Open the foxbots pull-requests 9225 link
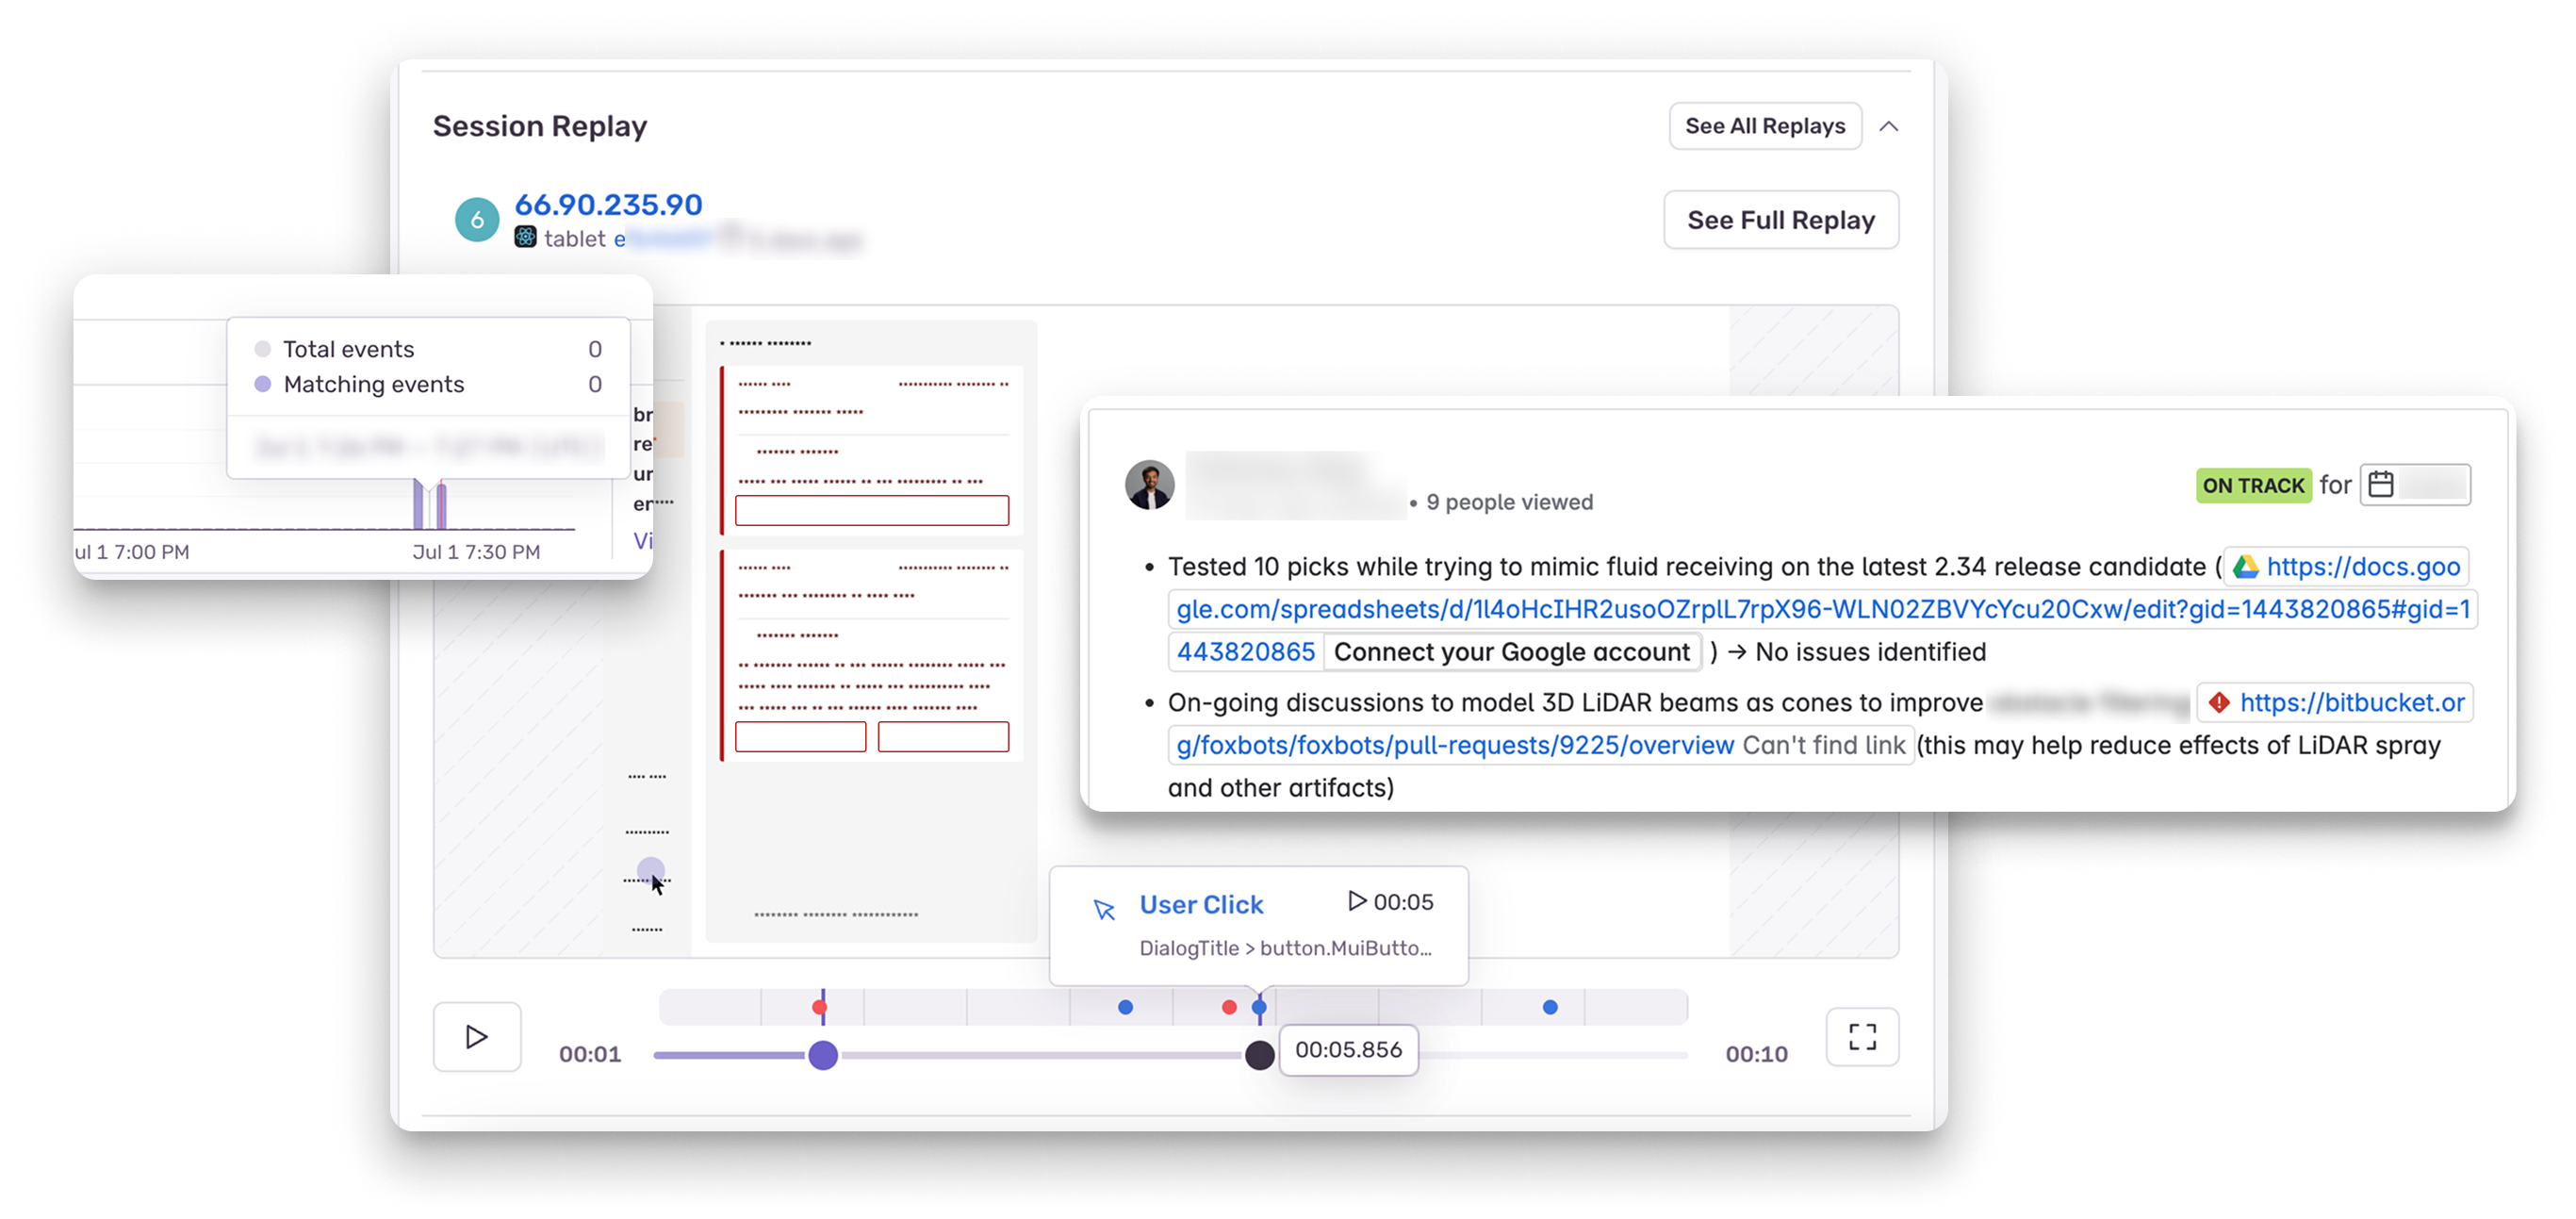Image resolution: width=2576 pixels, height=1219 pixels. 1455,746
